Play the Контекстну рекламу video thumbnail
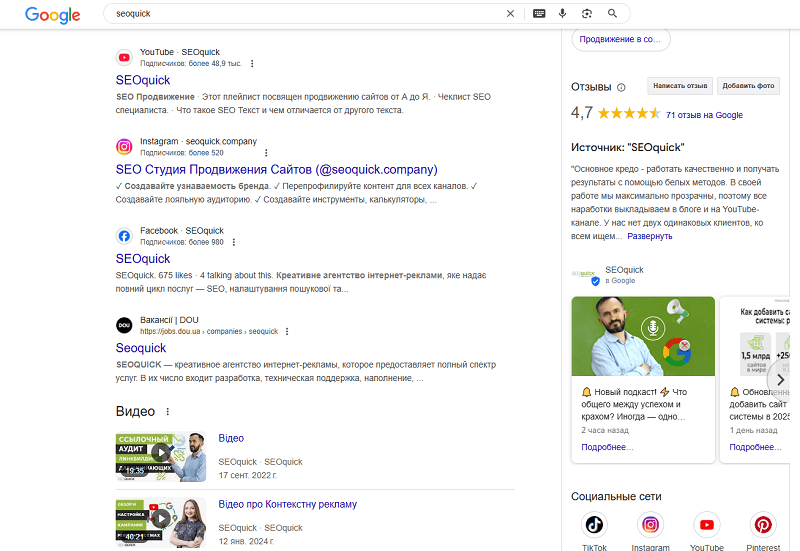This screenshot has width=800, height=551. [161, 522]
